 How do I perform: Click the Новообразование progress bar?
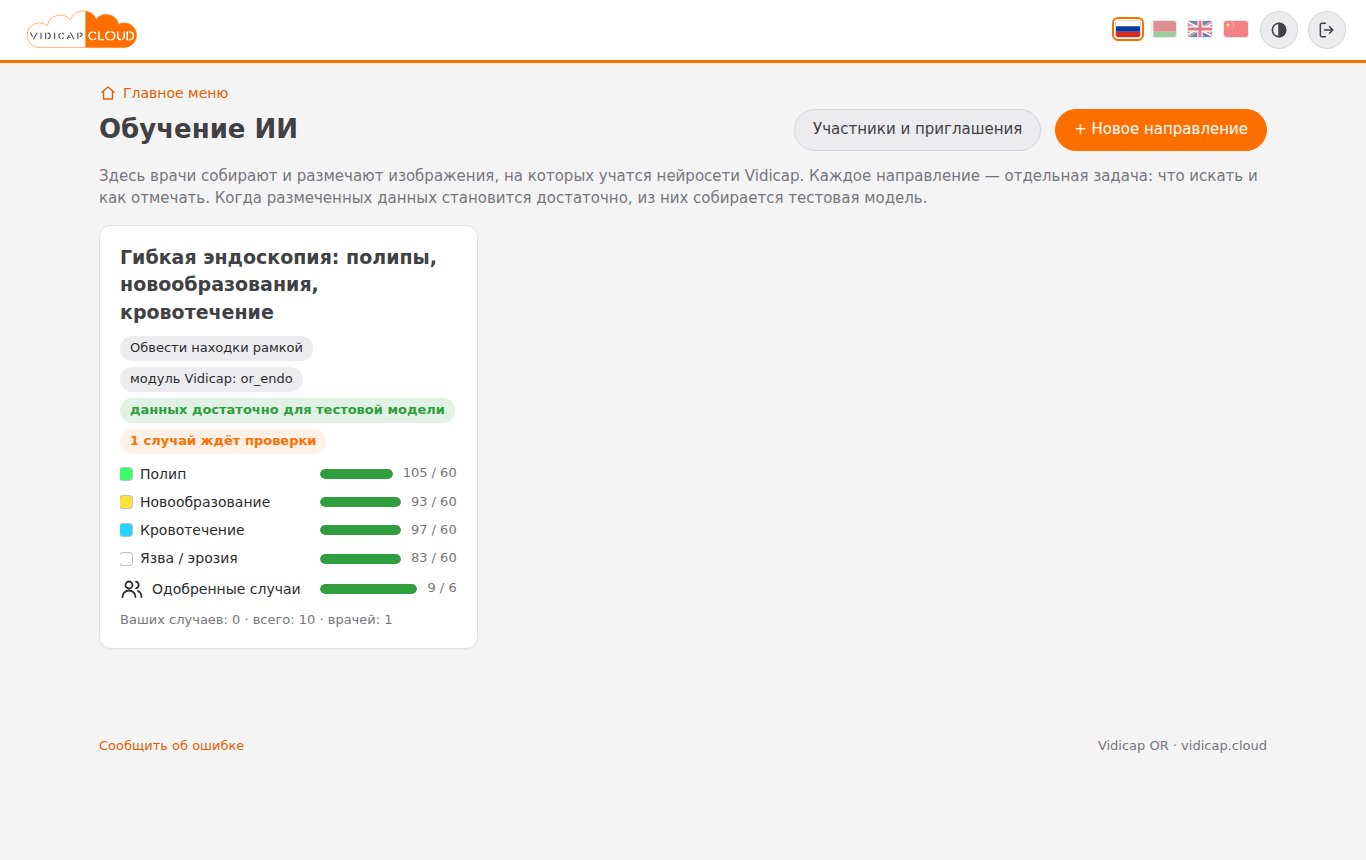click(x=361, y=502)
